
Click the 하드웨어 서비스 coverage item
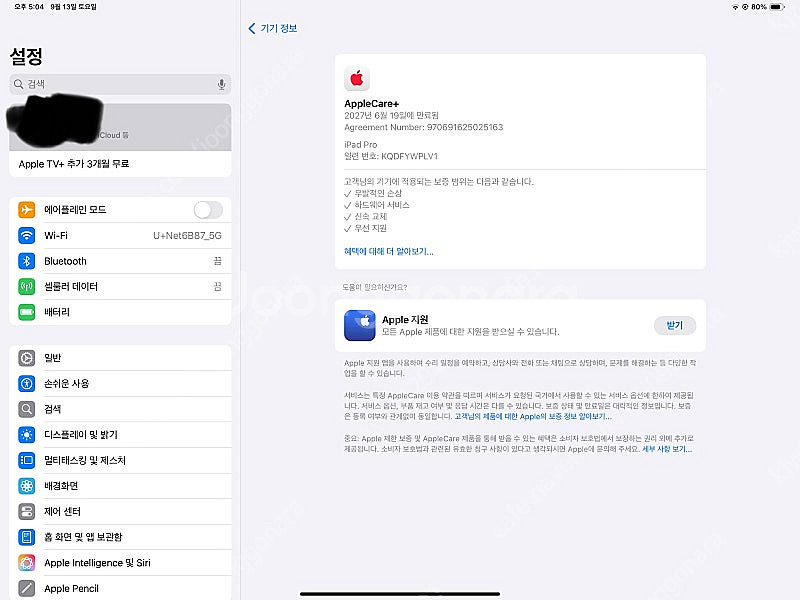[377, 205]
